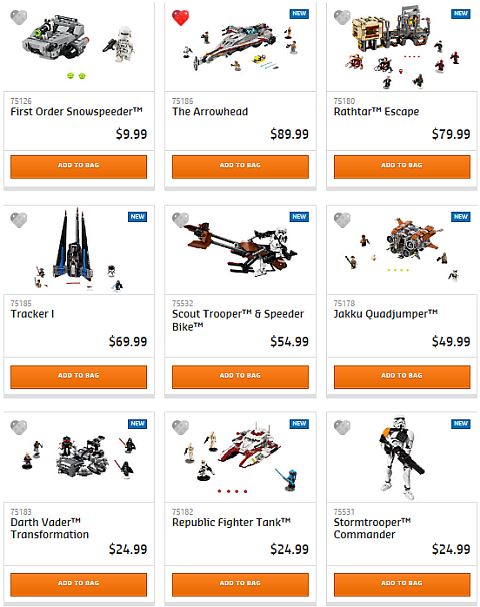
Task: Add The Arrowhead to bag
Action: coord(240,167)
